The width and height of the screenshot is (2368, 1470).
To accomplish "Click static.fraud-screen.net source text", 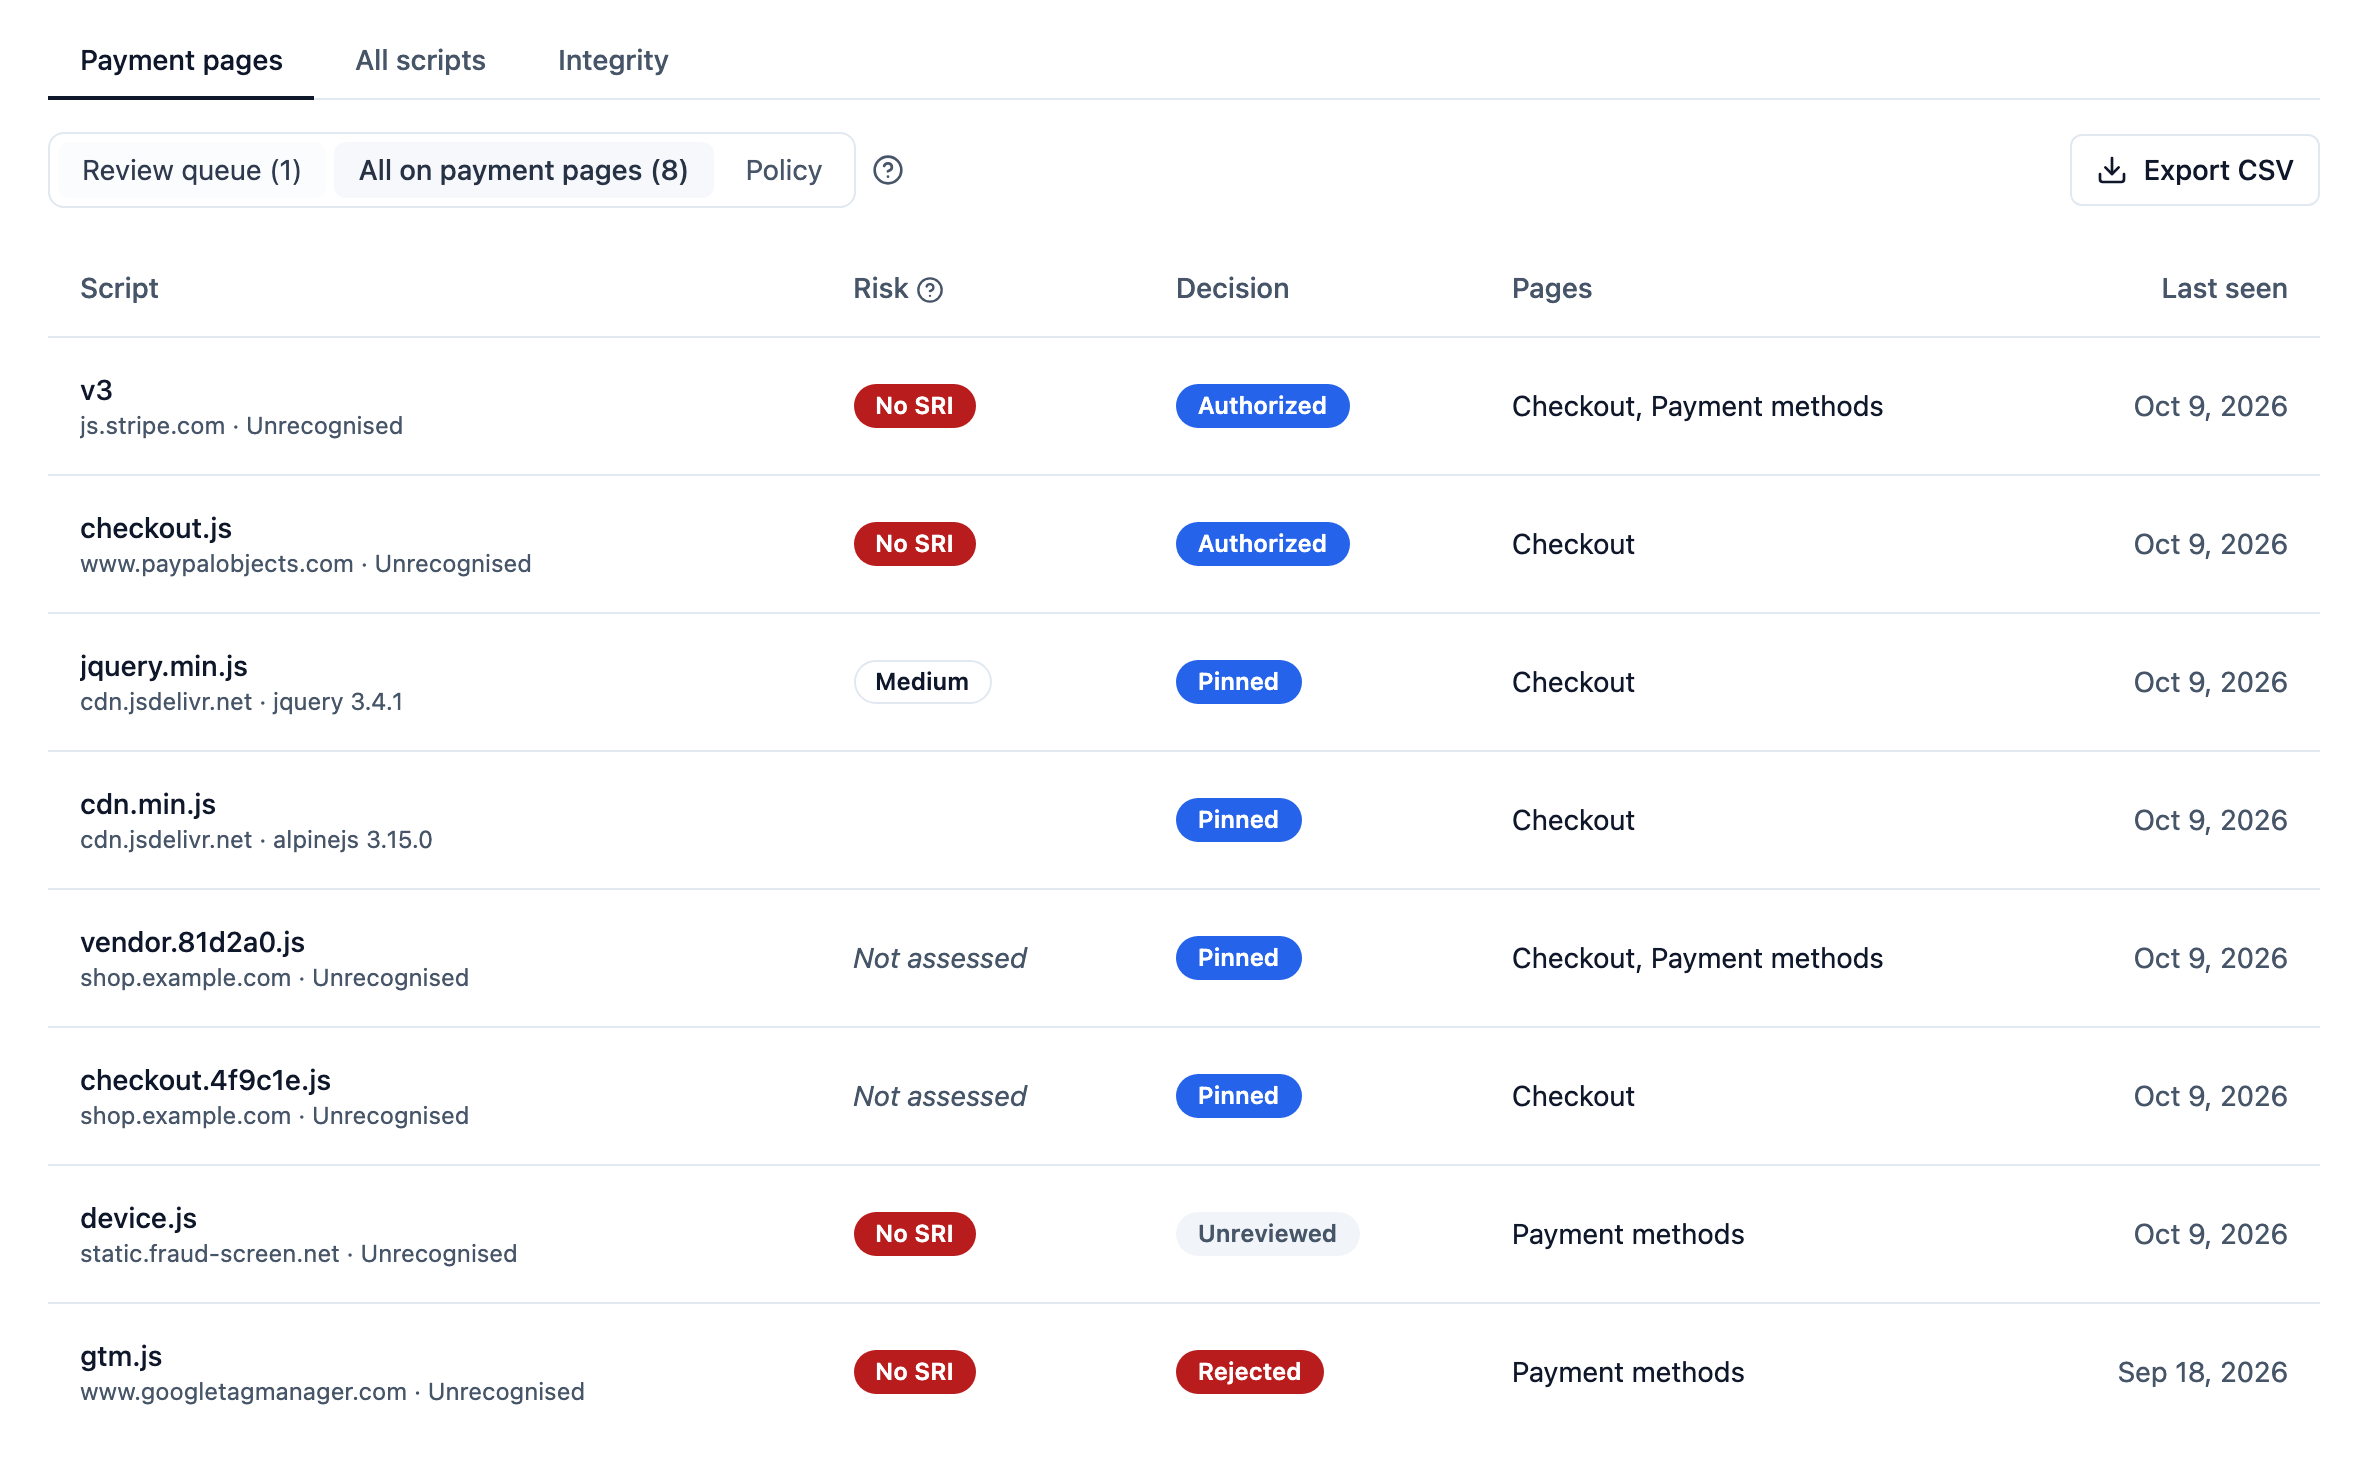I will (209, 1254).
